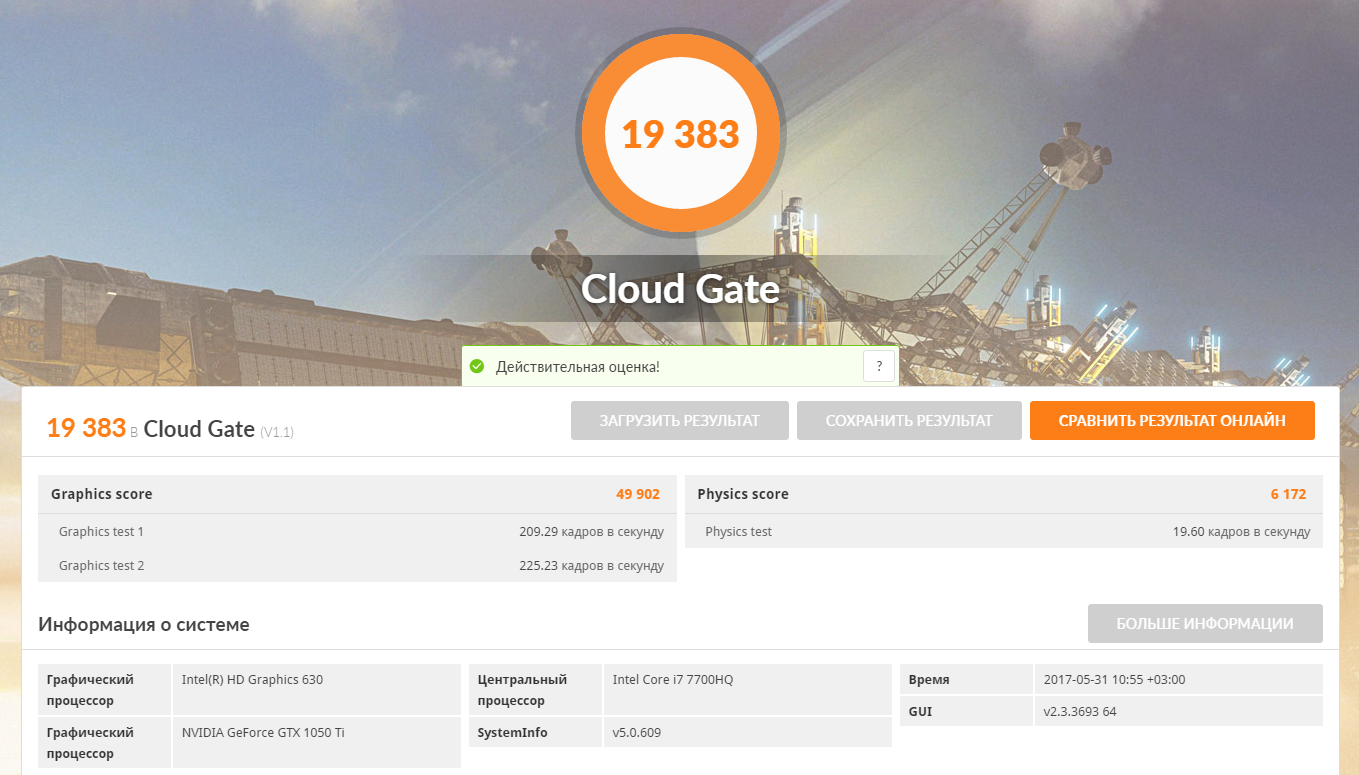Click the 209.29 кадров в секунду value
The image size is (1359, 775).
(x=591, y=532)
